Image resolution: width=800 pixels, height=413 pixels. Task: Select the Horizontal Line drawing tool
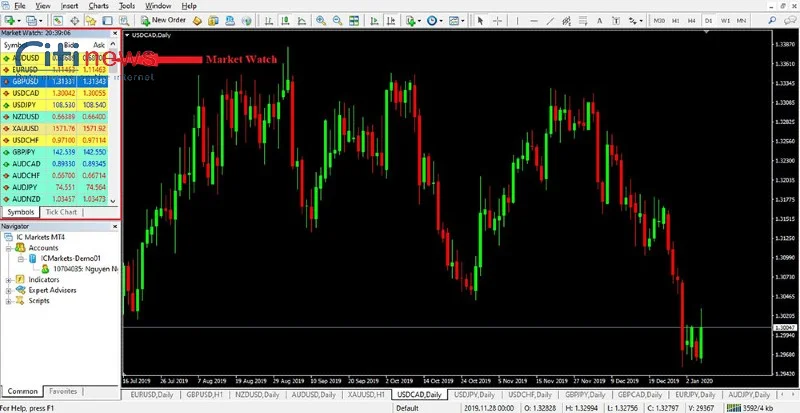pos(534,20)
